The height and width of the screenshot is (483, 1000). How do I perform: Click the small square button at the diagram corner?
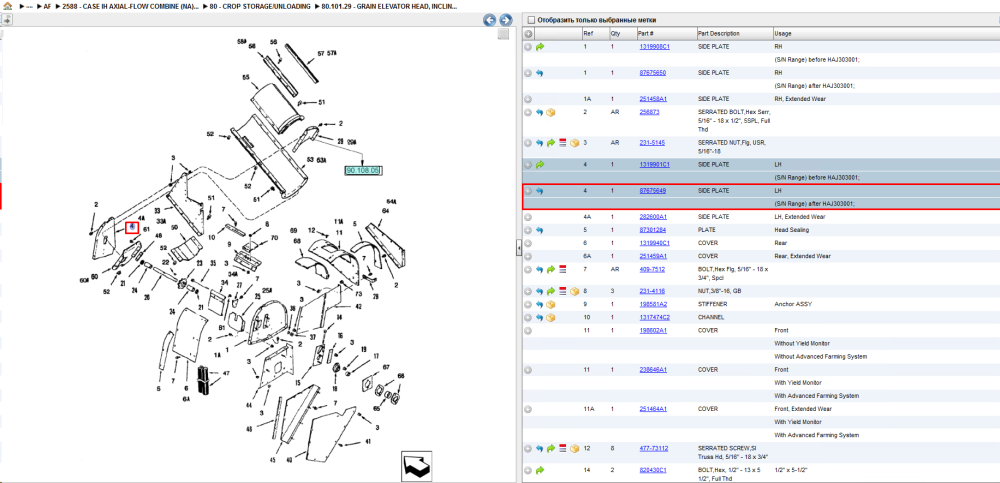coord(503,34)
